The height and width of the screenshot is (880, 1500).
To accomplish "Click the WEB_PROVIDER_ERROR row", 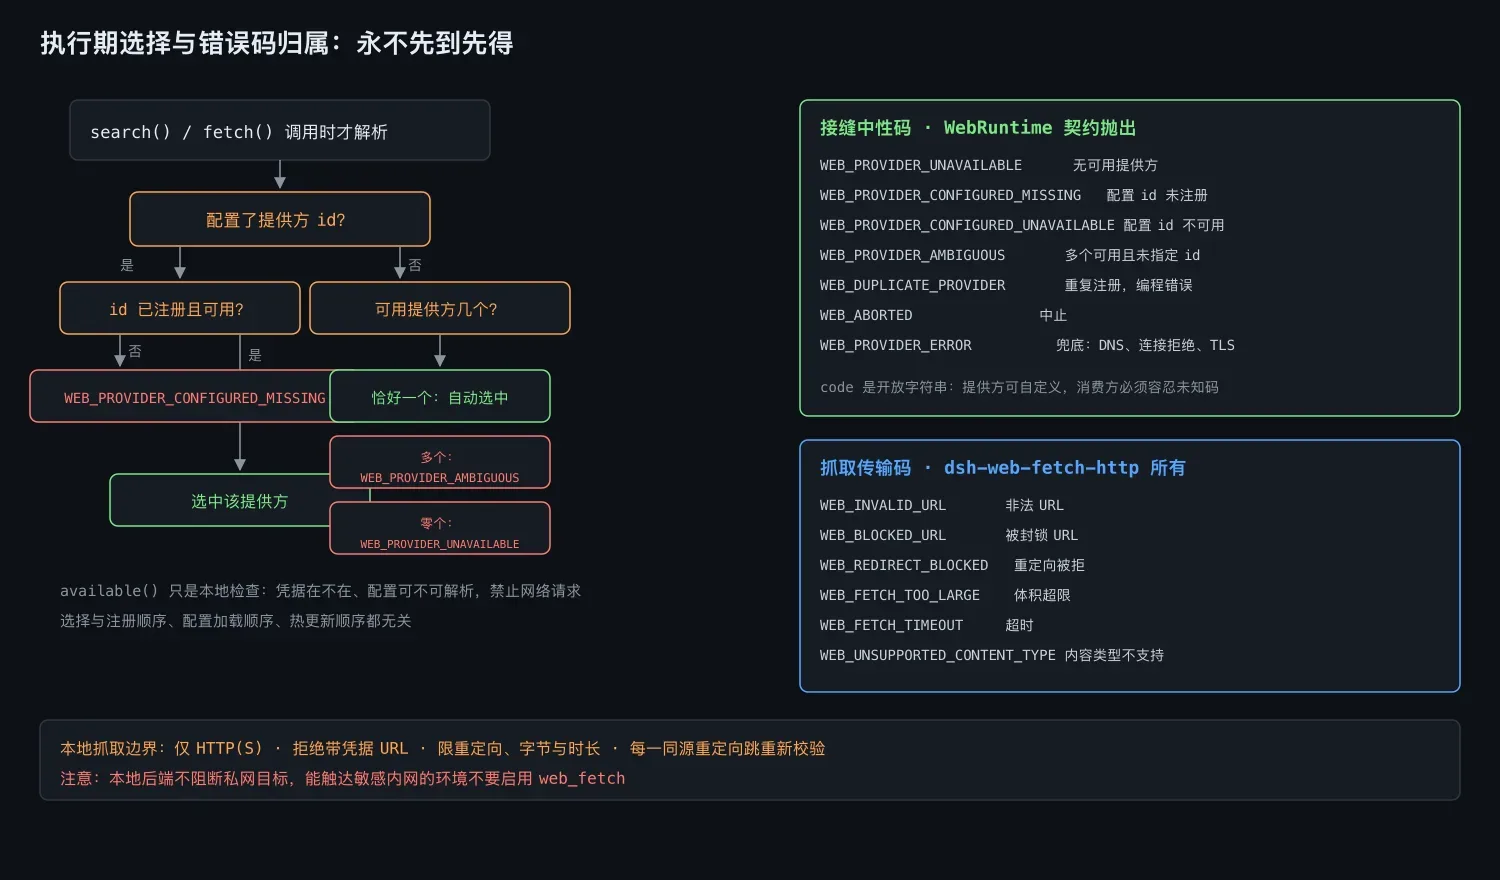I will tap(1027, 345).
